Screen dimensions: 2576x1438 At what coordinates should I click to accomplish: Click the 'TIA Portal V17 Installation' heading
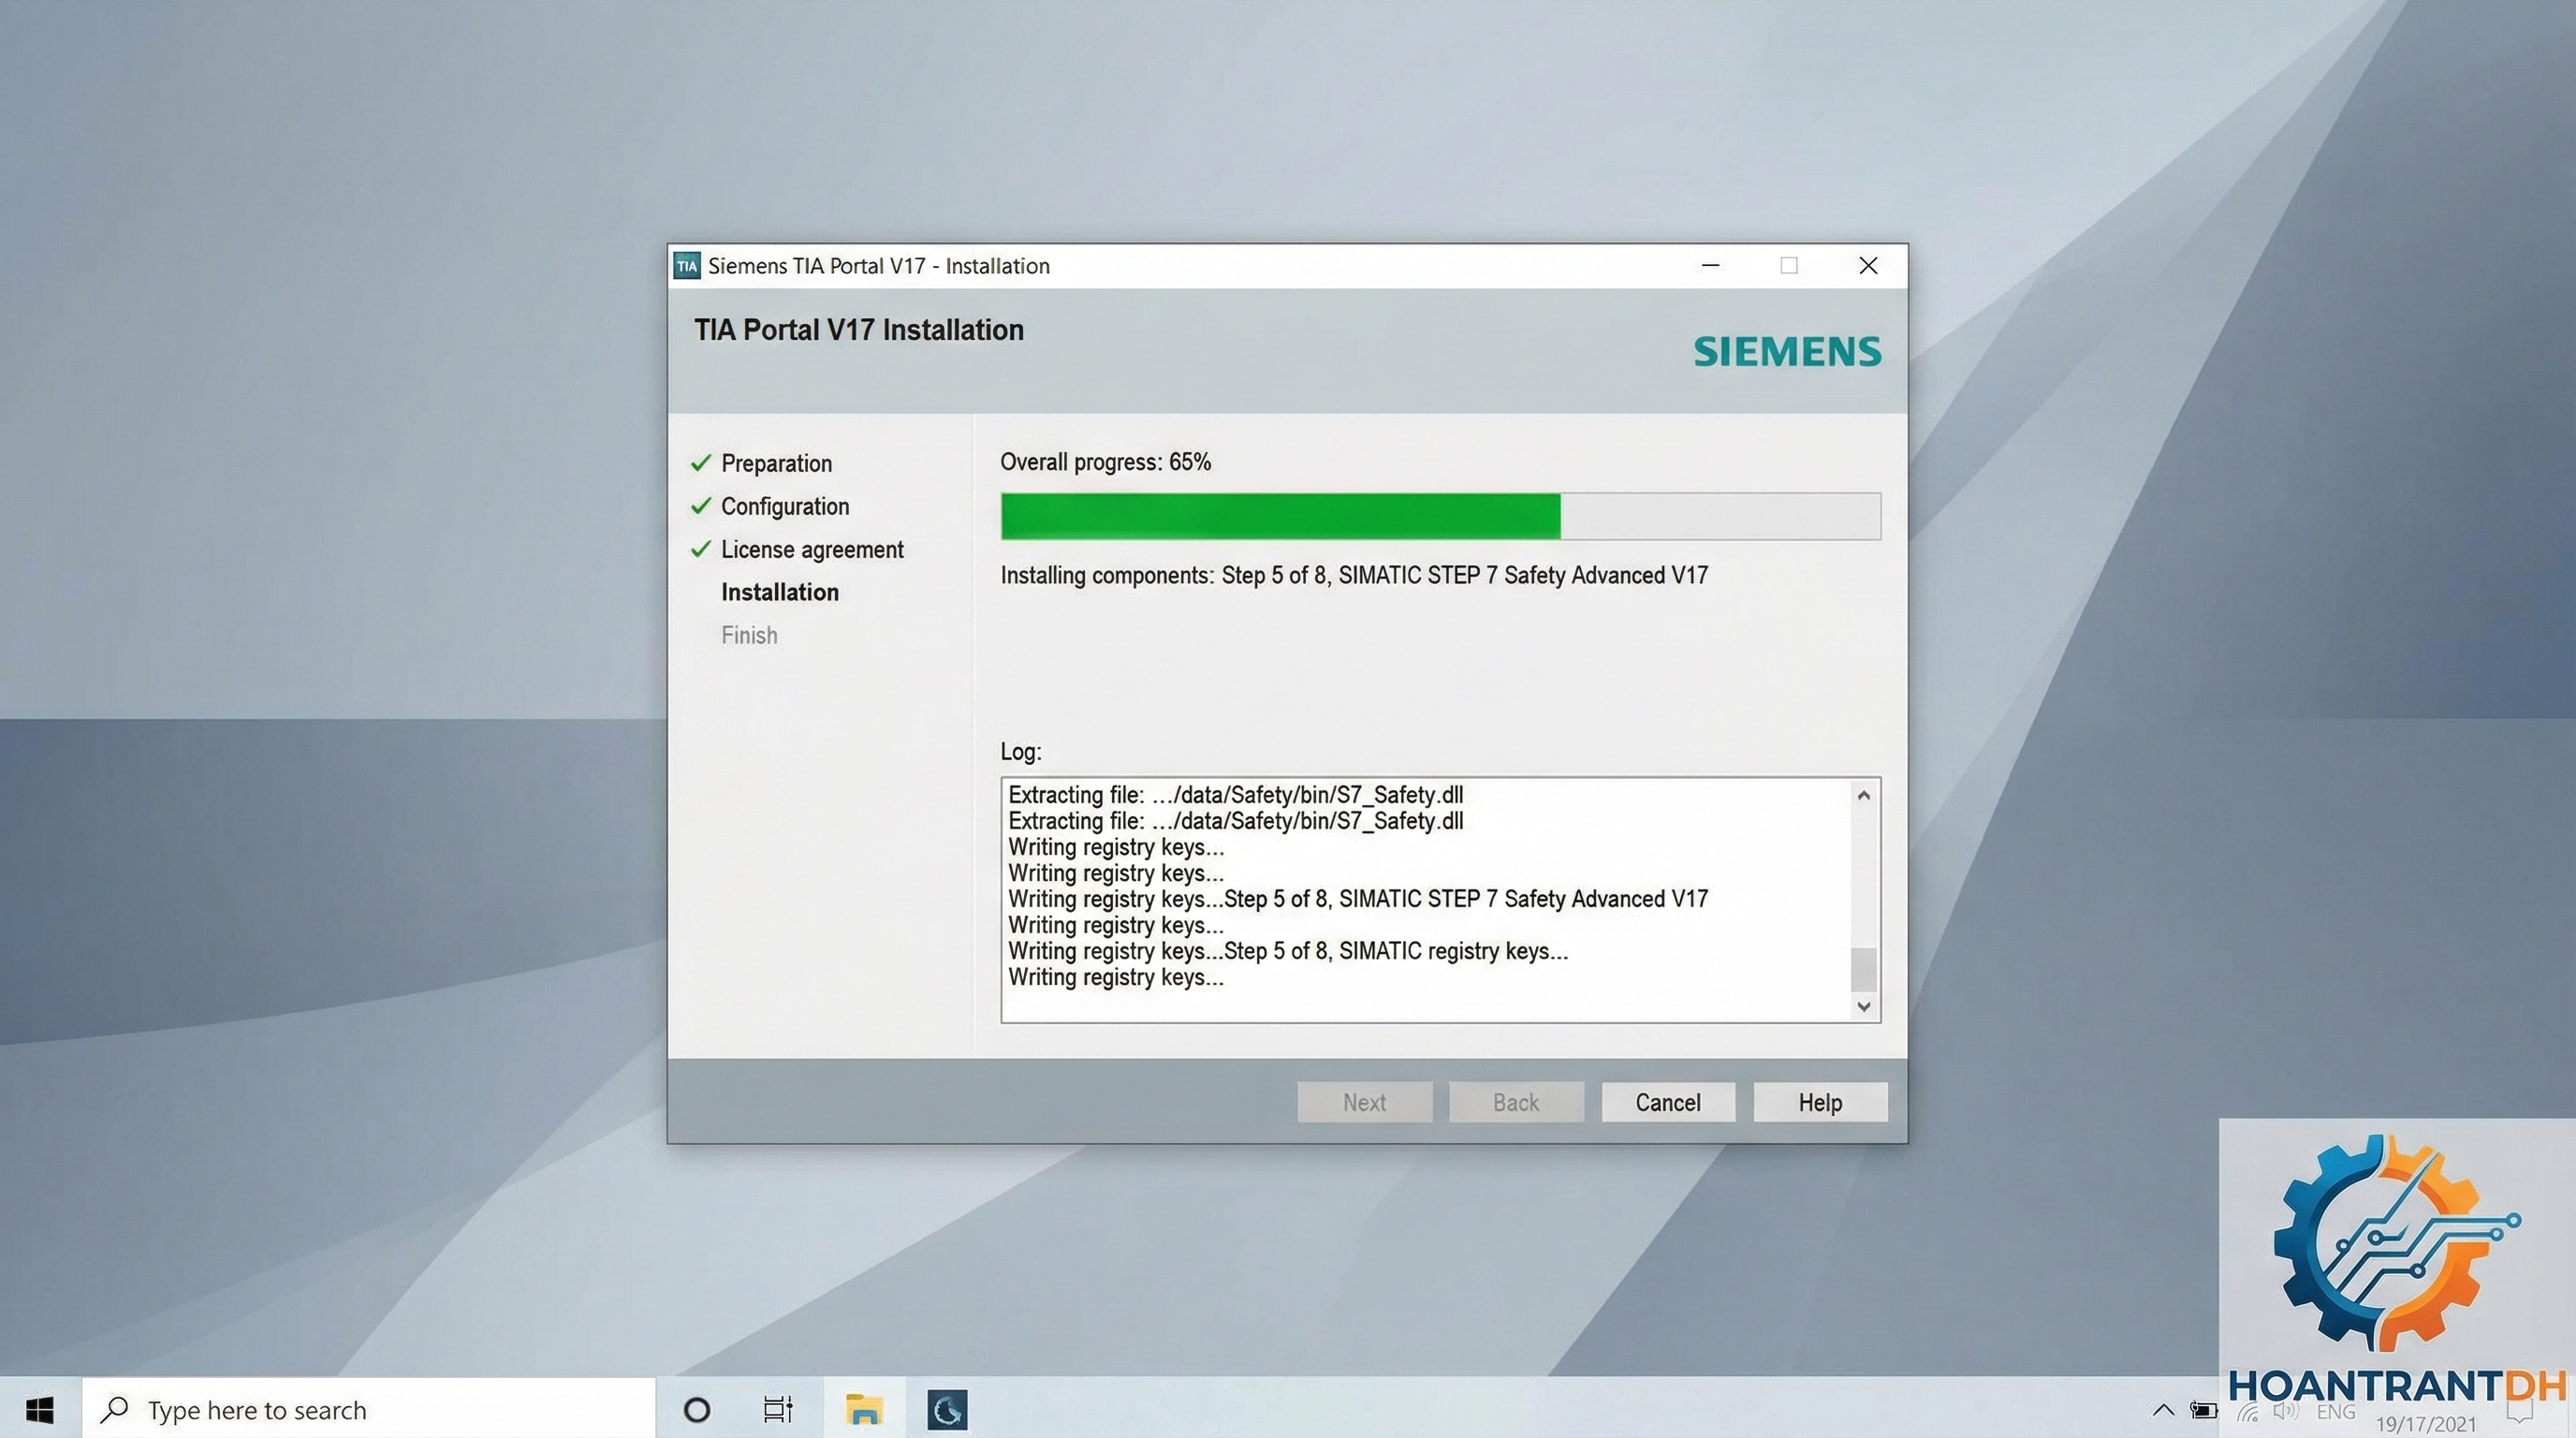(x=859, y=330)
